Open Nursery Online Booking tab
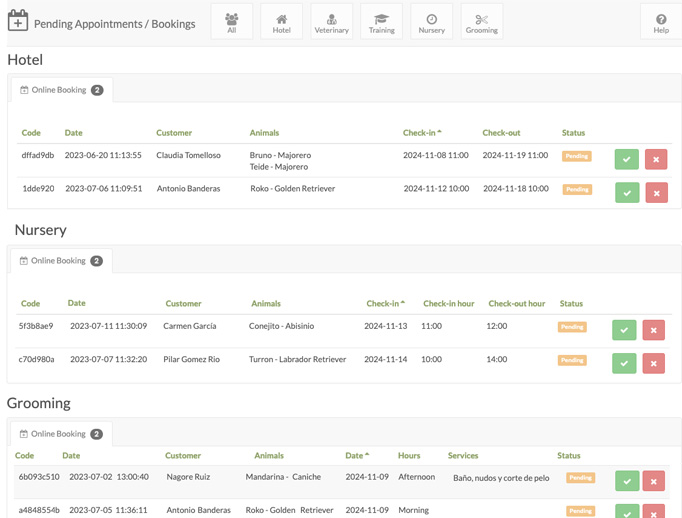This screenshot has height=518, width=682. pyautogui.click(x=61, y=261)
